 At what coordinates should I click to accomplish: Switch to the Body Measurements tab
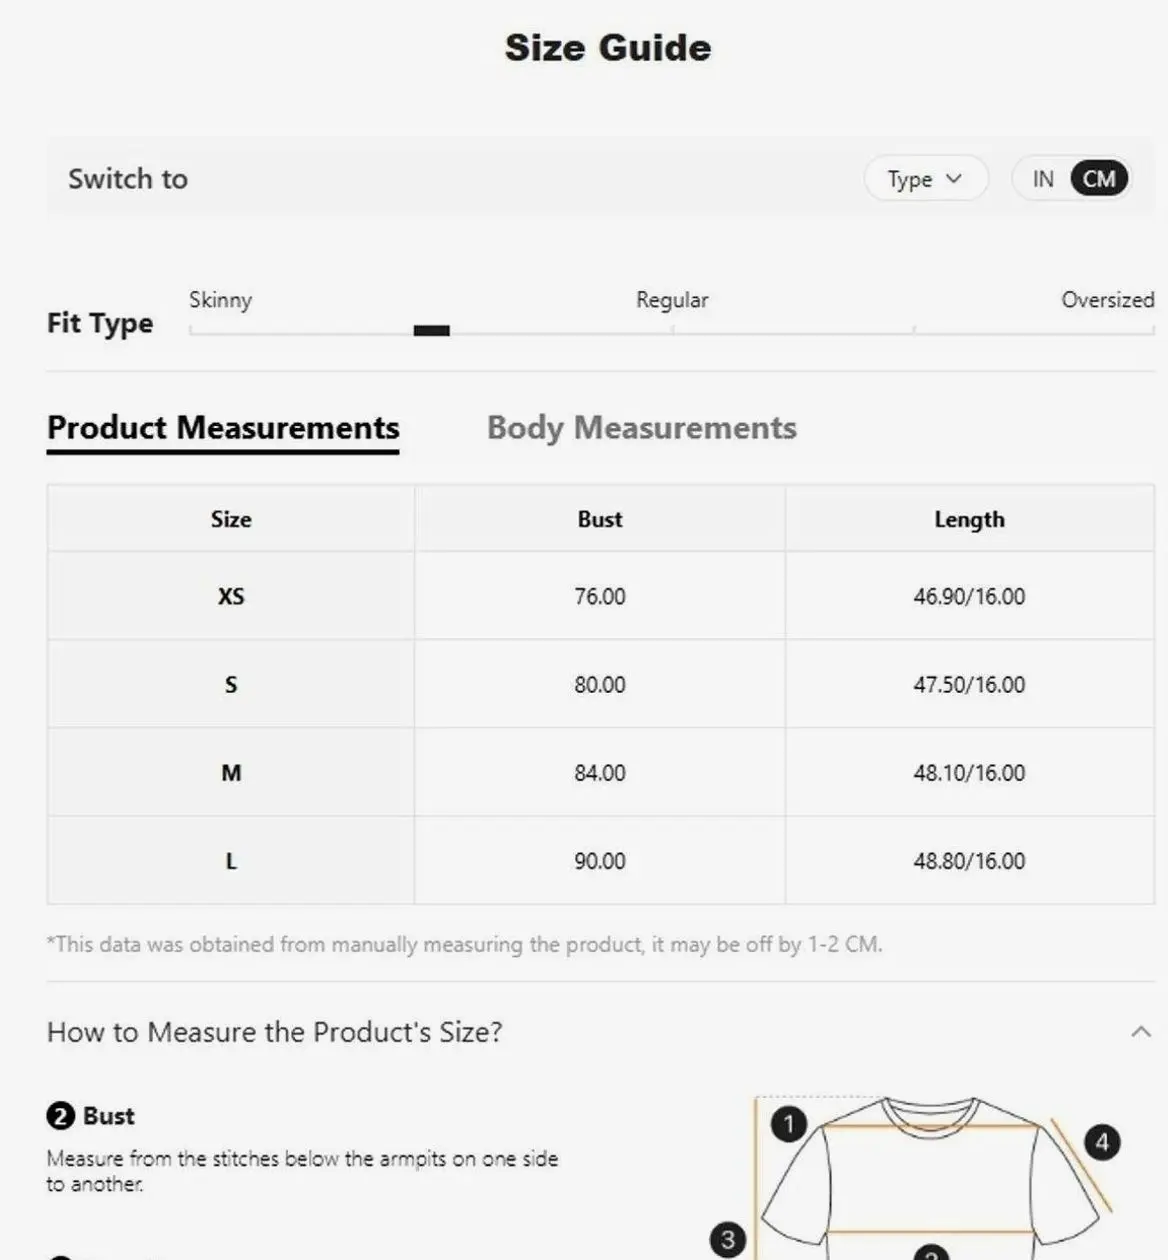click(x=641, y=428)
